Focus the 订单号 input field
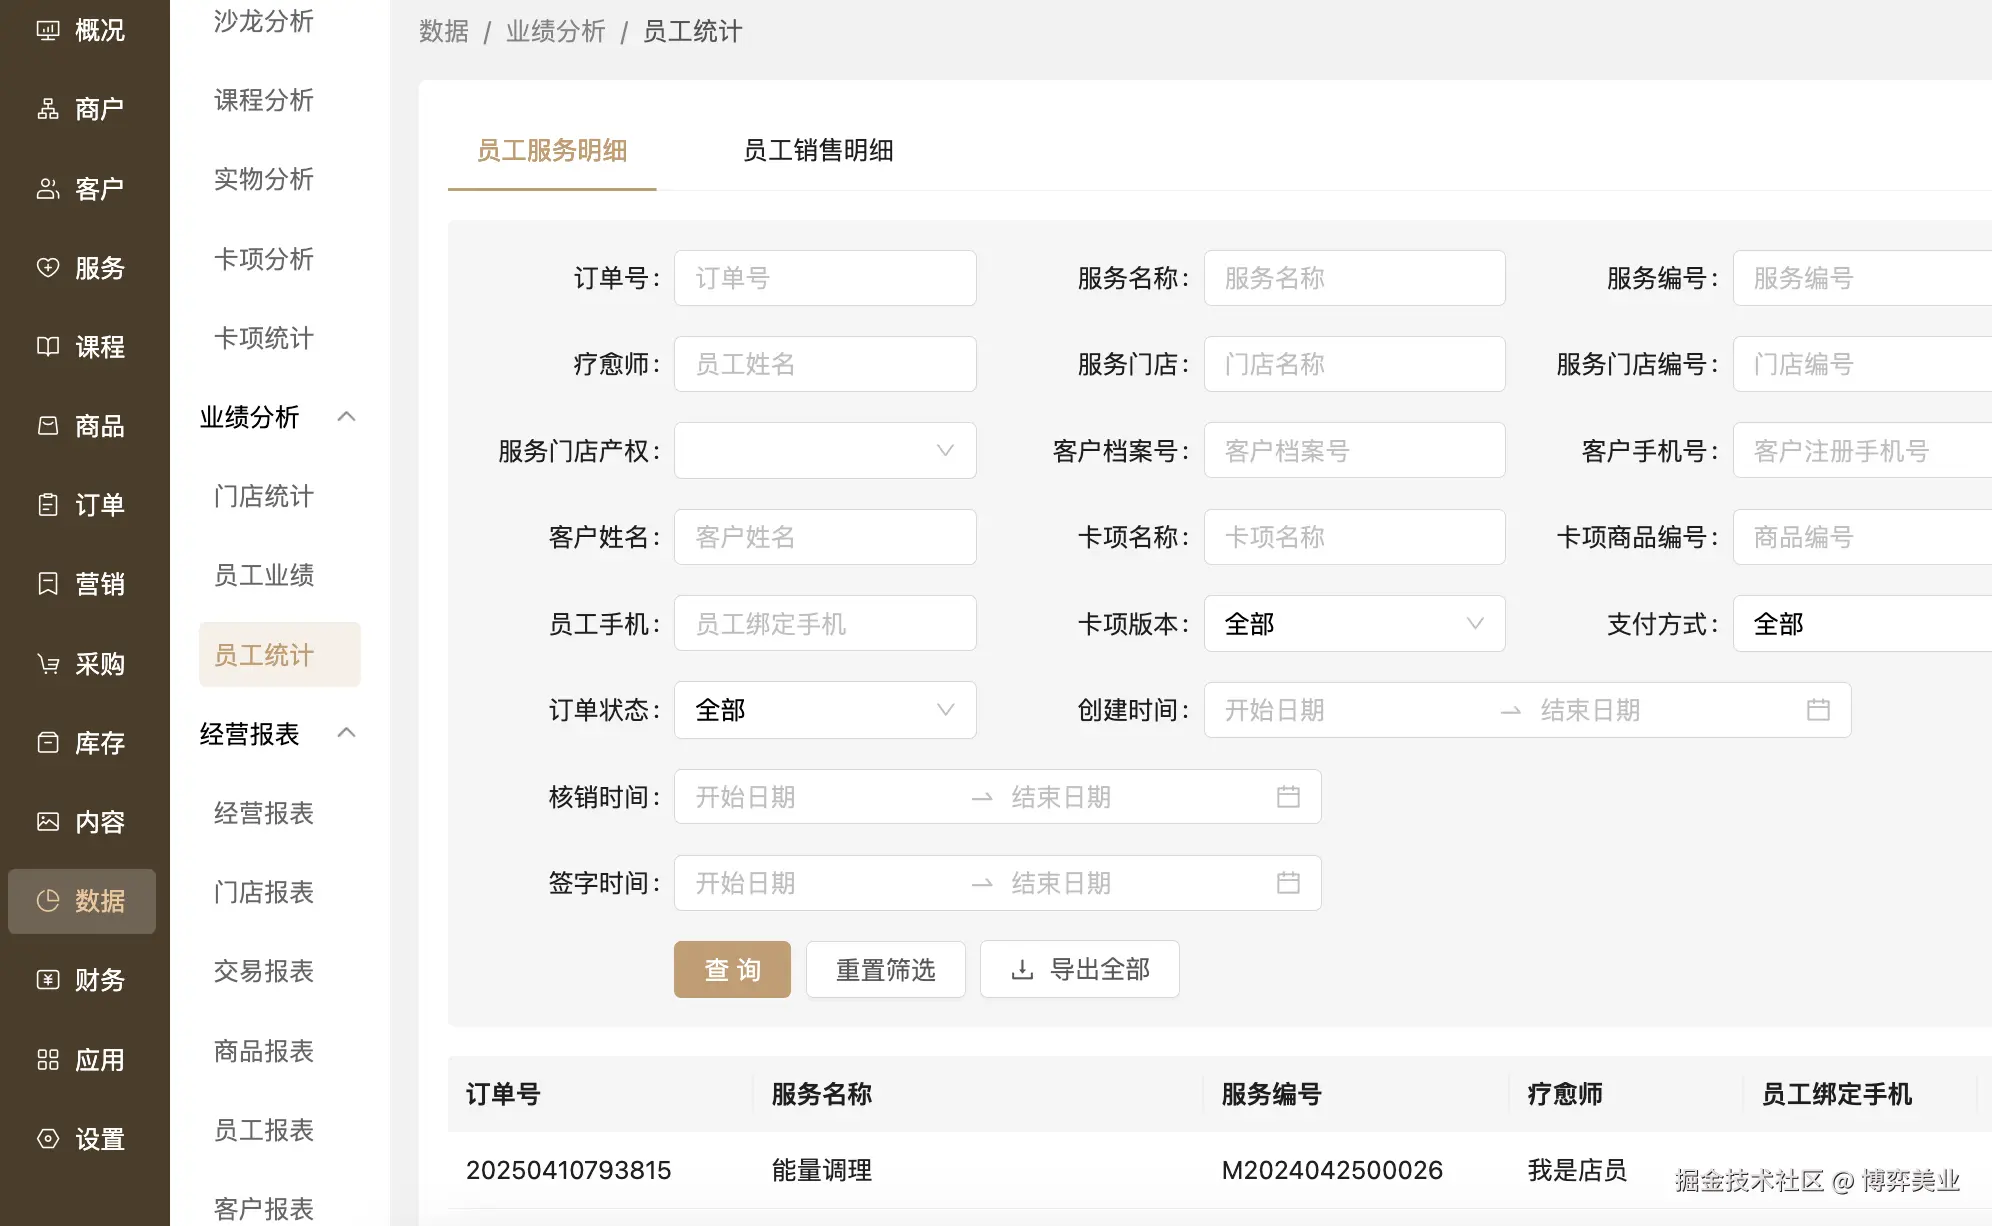The height and width of the screenshot is (1226, 1992). click(x=825, y=278)
